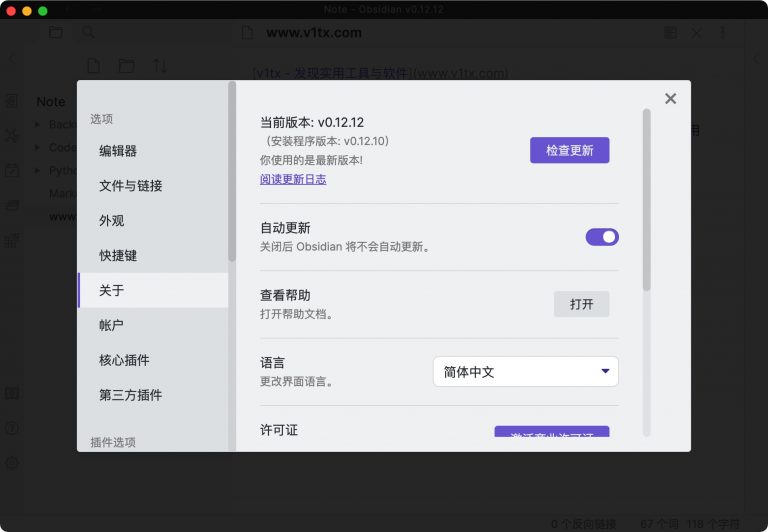Click the settings gear ribbon icon

coord(12,462)
